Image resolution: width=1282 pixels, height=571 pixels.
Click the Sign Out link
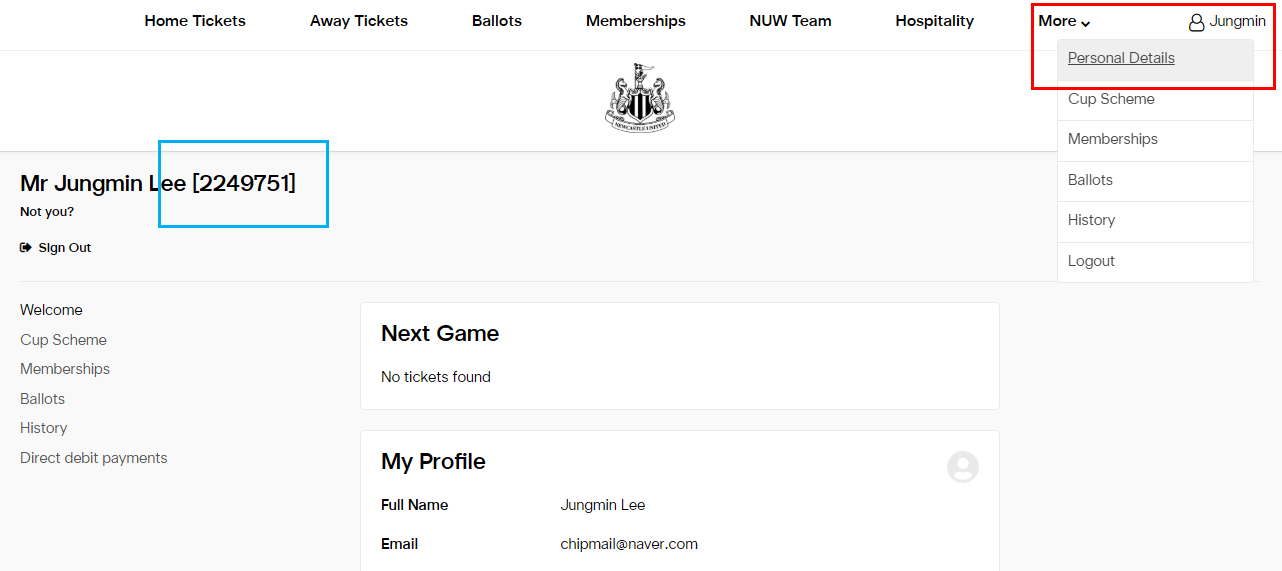pyautogui.click(x=65, y=248)
